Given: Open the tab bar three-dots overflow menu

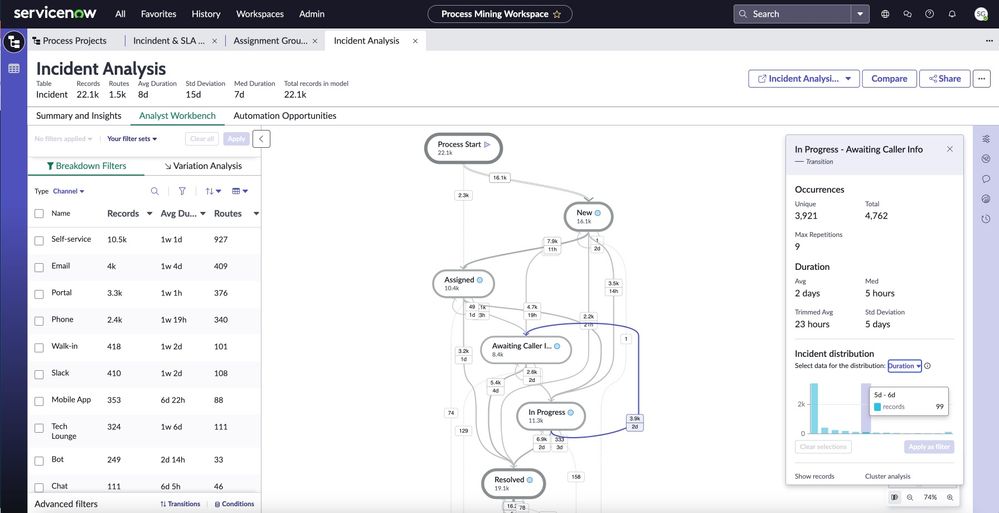Looking at the screenshot, I should pos(989,41).
